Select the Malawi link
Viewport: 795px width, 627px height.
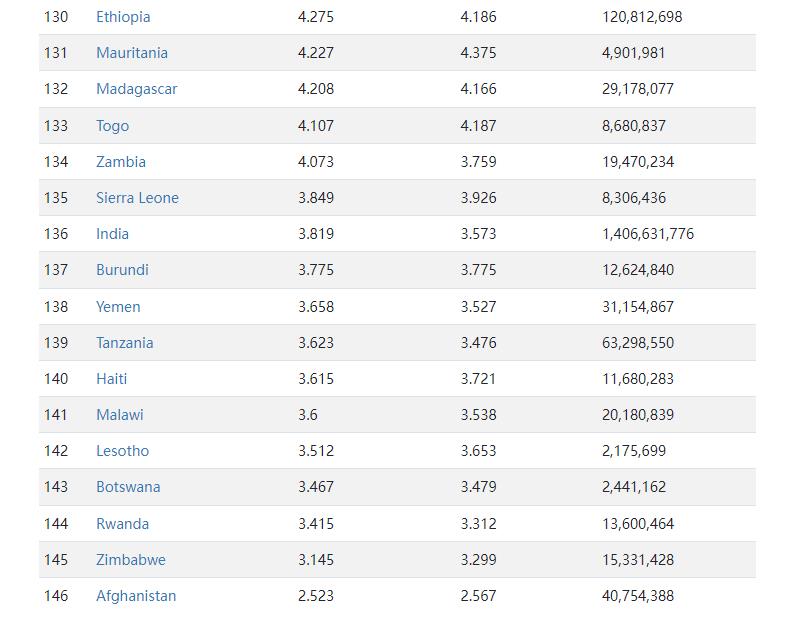coord(120,415)
